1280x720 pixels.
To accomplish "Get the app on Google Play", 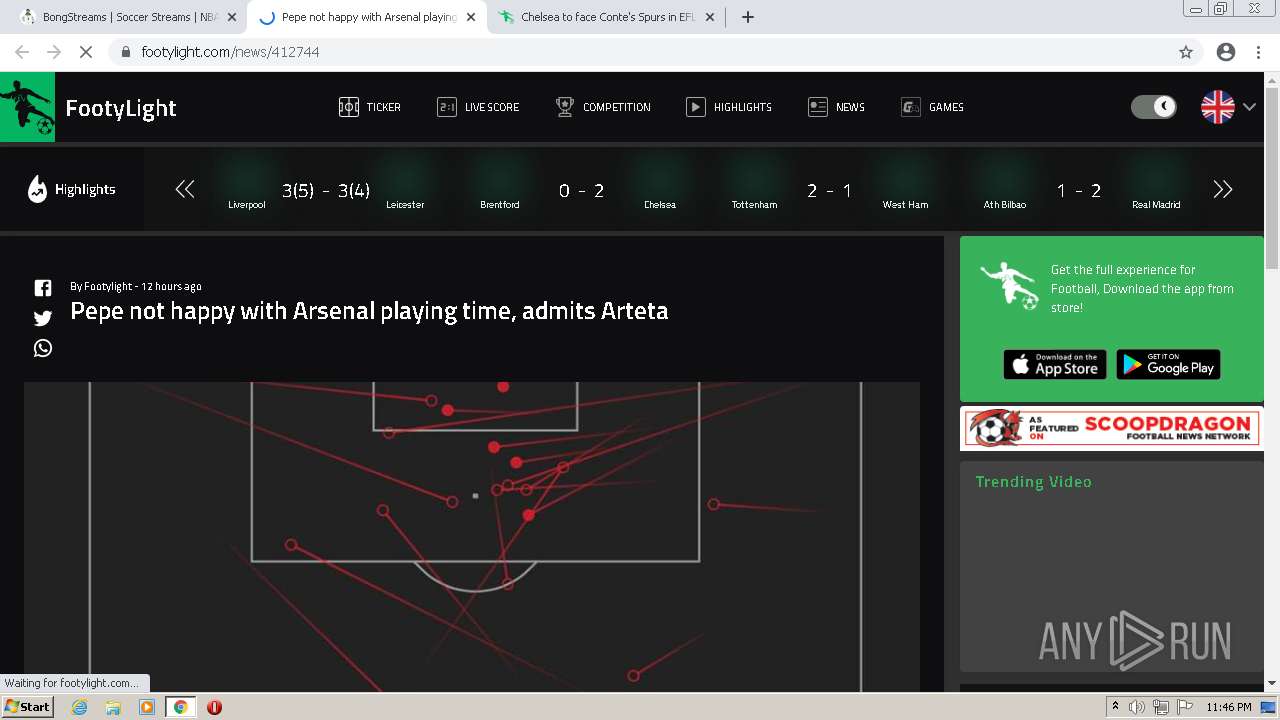I will coord(1168,364).
